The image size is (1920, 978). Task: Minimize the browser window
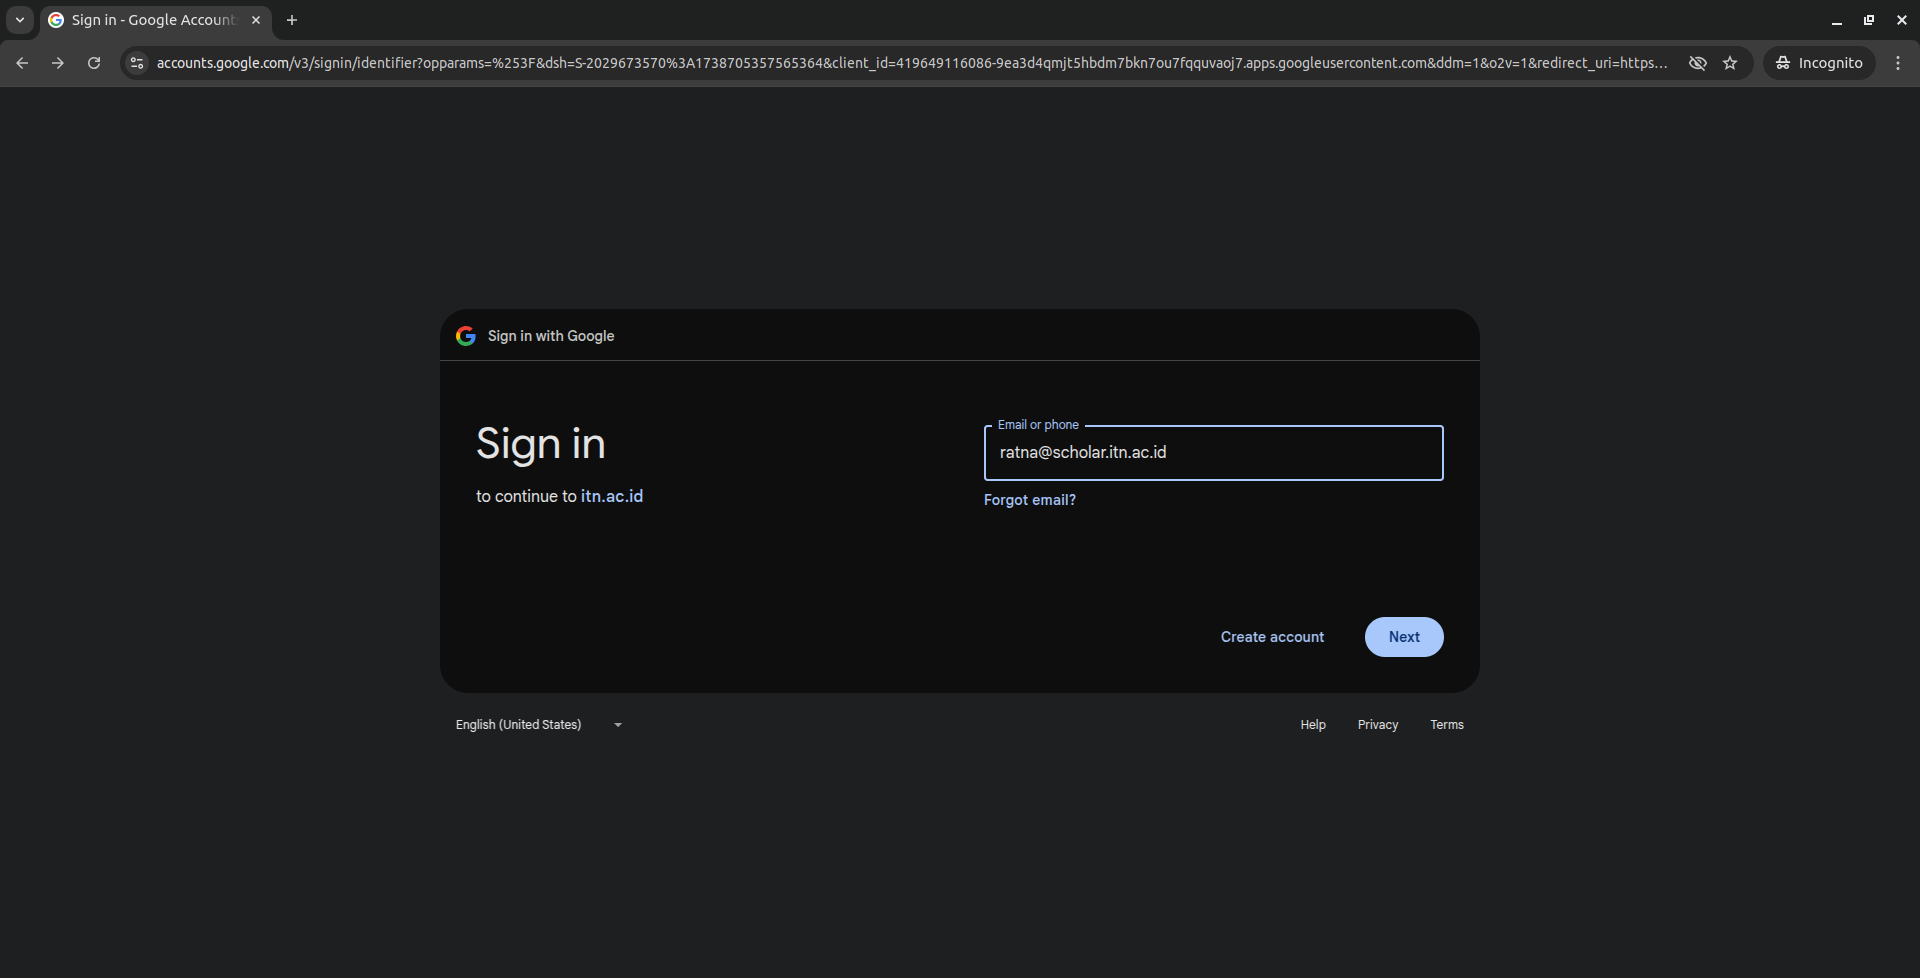(1836, 20)
